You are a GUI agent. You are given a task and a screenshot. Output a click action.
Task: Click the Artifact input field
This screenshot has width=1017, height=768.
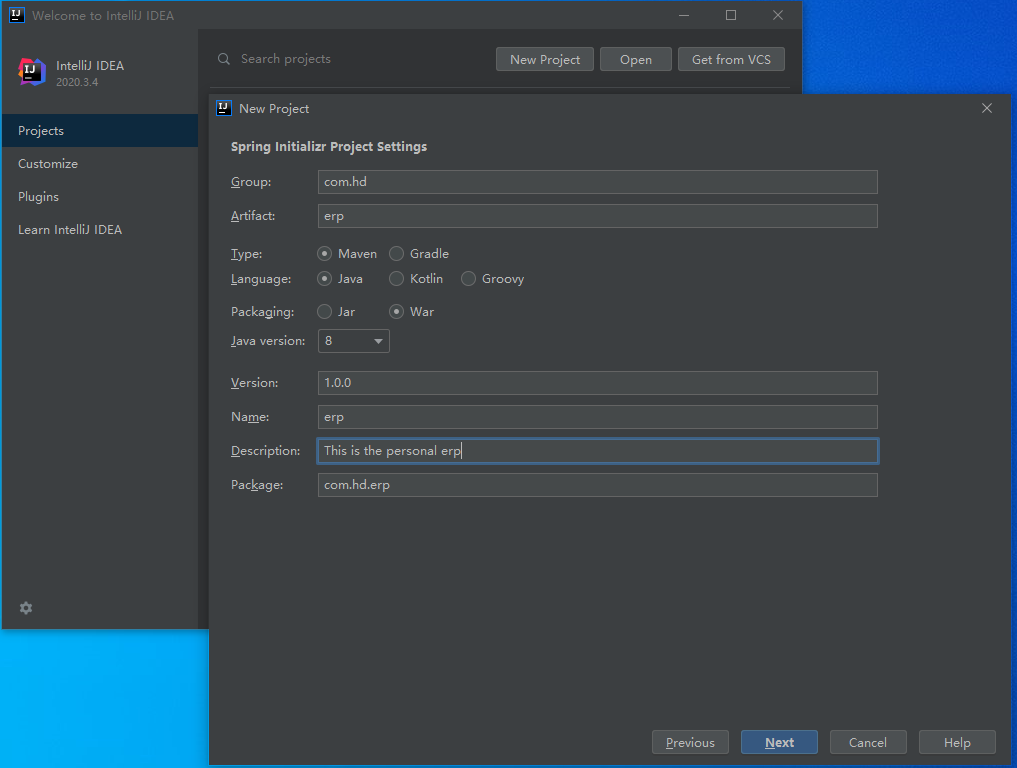[597, 216]
